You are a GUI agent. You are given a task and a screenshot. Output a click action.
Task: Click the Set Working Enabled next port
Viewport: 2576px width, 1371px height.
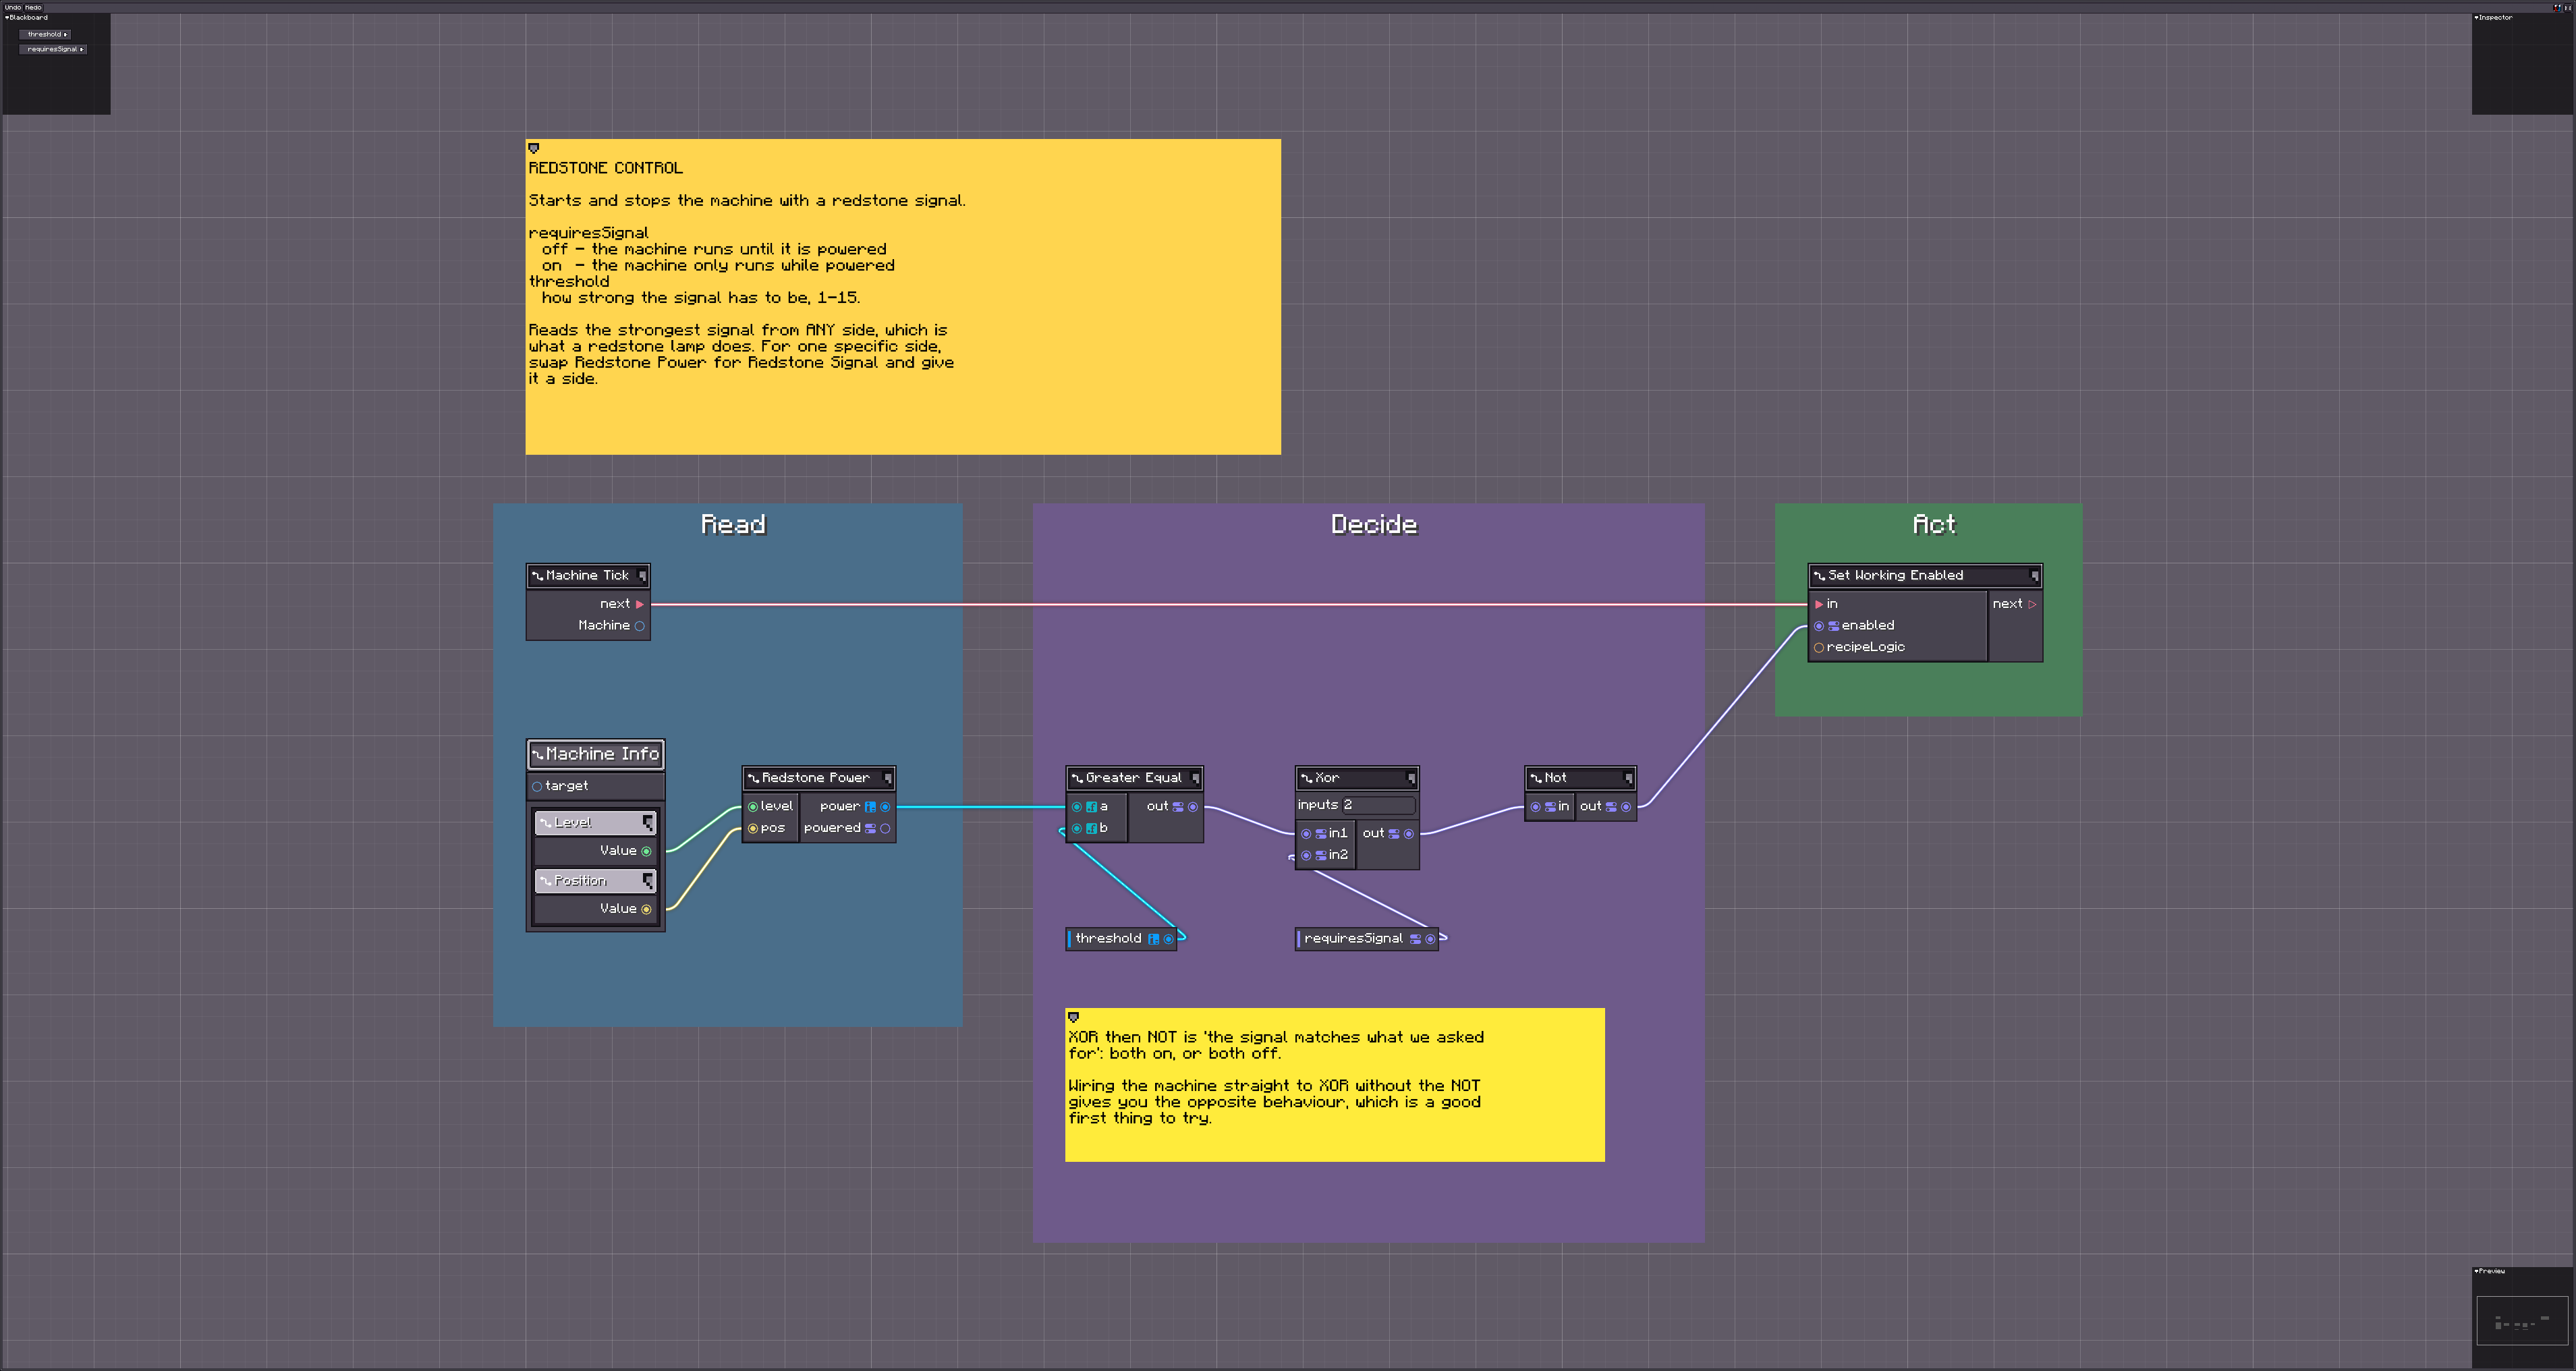[2032, 604]
